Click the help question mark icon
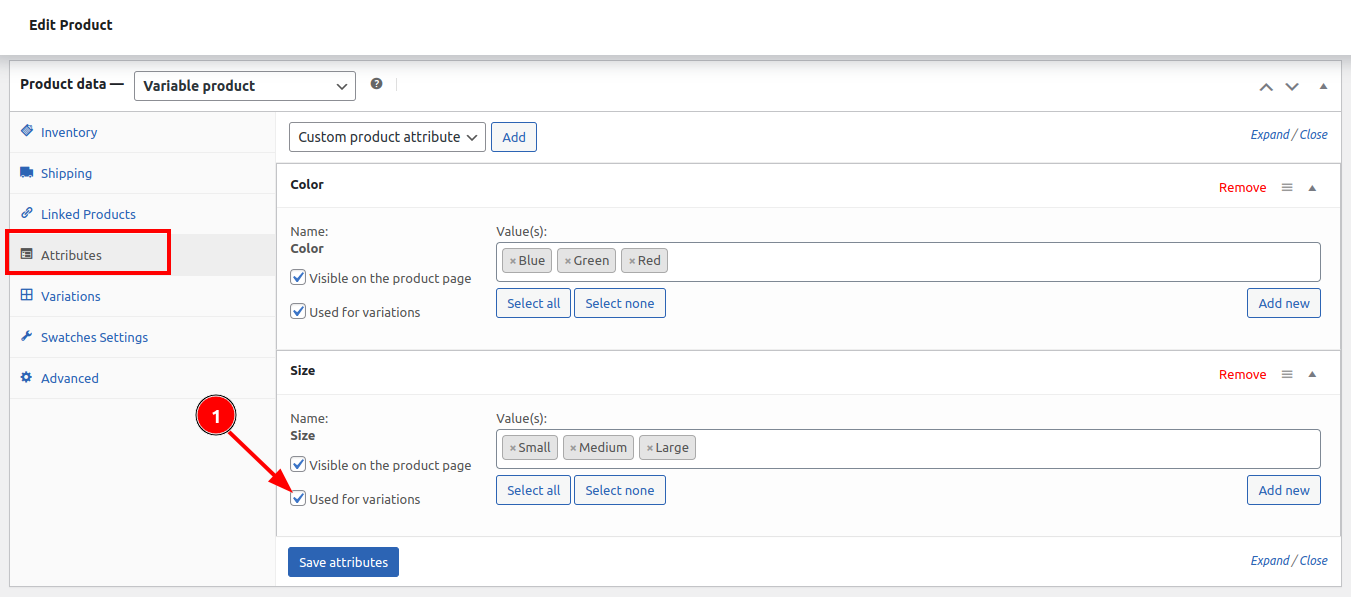The height and width of the screenshot is (597, 1351). [376, 84]
